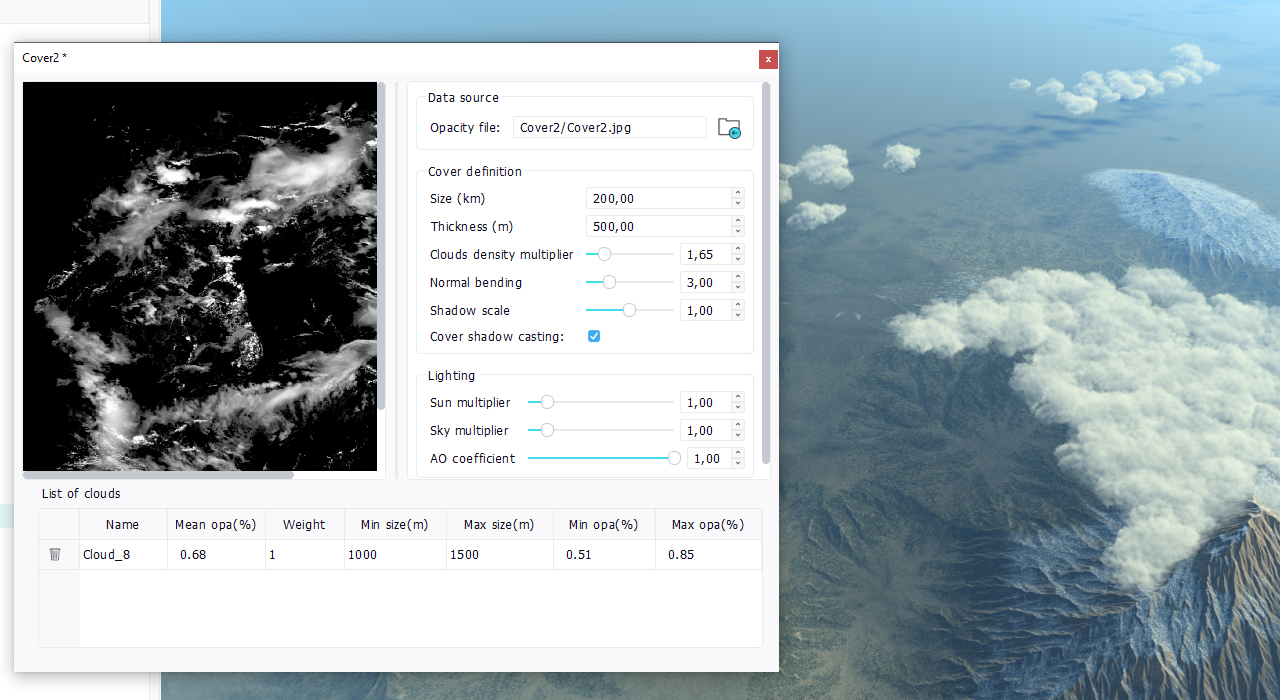This screenshot has width=1280, height=700.
Task: Click the Opacity file path field
Action: click(x=609, y=128)
